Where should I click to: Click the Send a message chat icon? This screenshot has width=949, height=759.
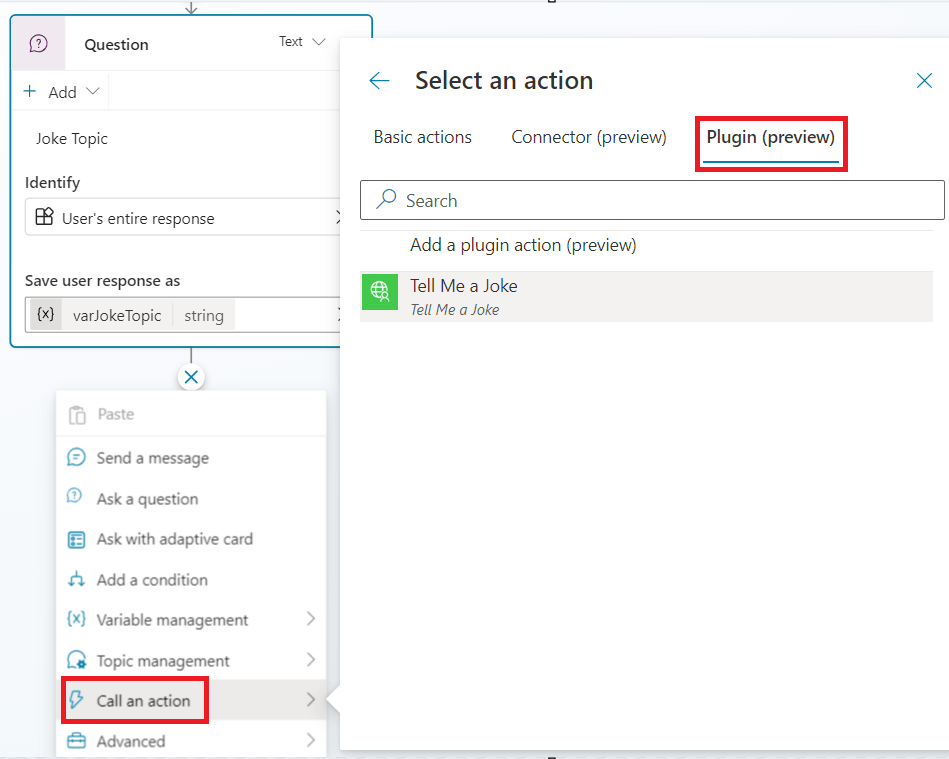coord(76,458)
